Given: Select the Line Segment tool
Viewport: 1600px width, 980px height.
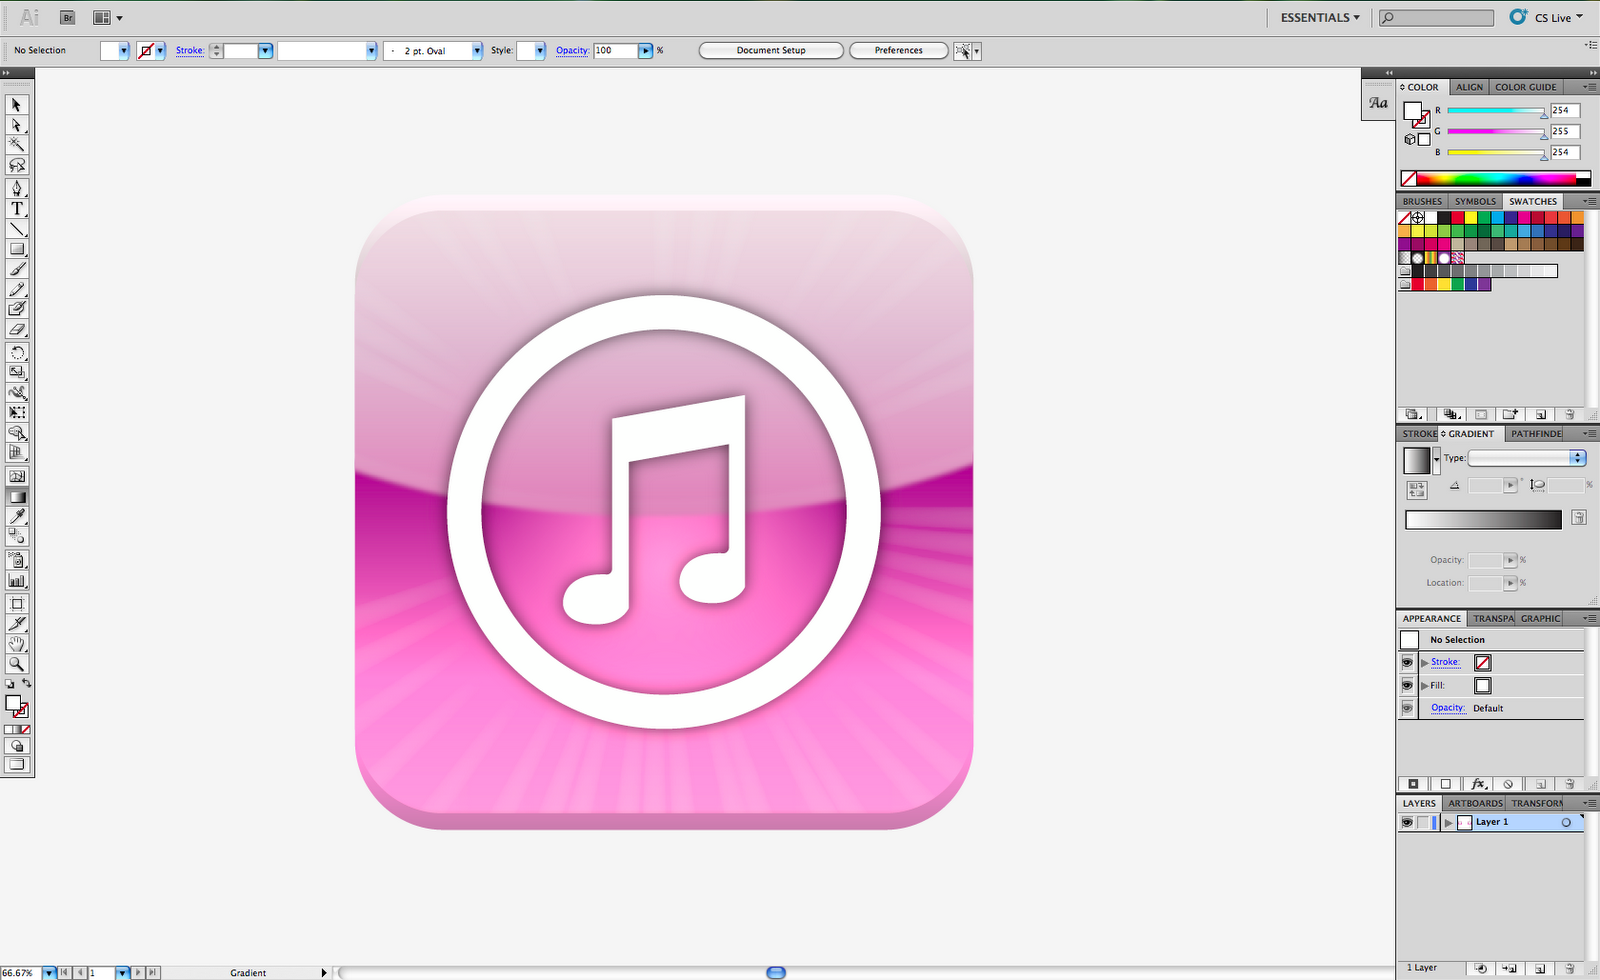Looking at the screenshot, I should click(x=17, y=229).
